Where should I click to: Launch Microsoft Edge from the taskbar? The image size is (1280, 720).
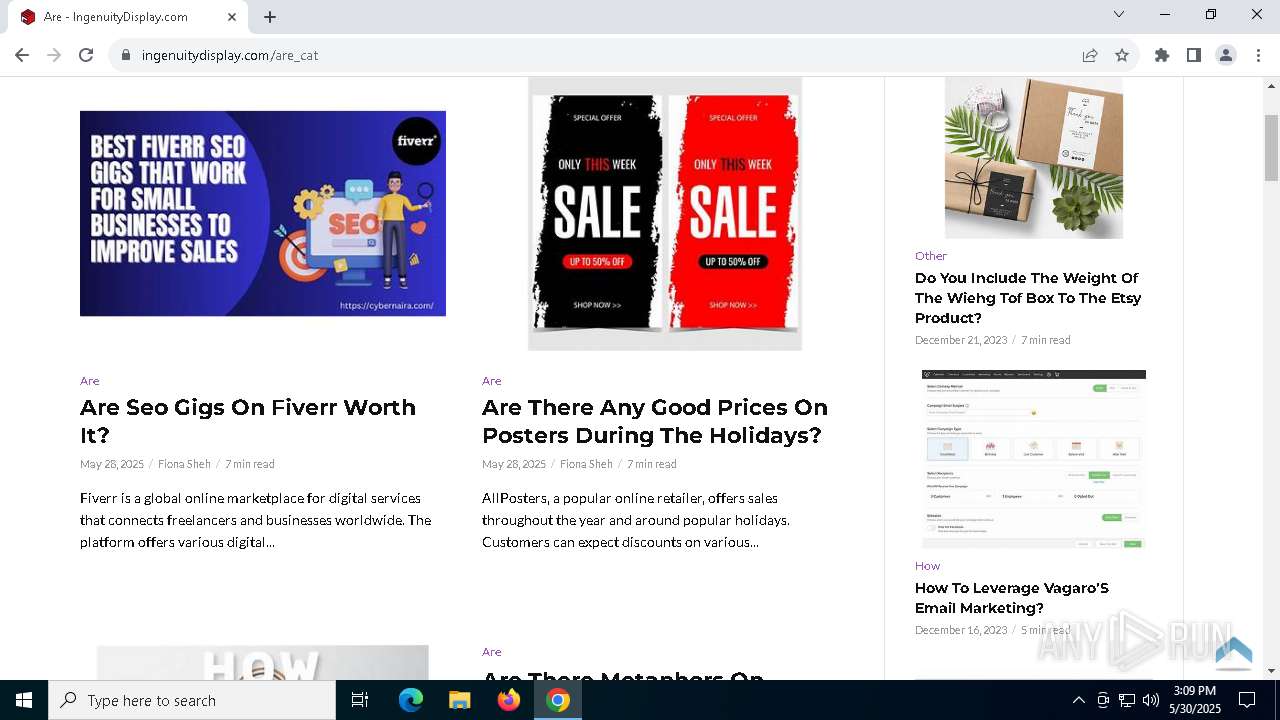(x=411, y=700)
